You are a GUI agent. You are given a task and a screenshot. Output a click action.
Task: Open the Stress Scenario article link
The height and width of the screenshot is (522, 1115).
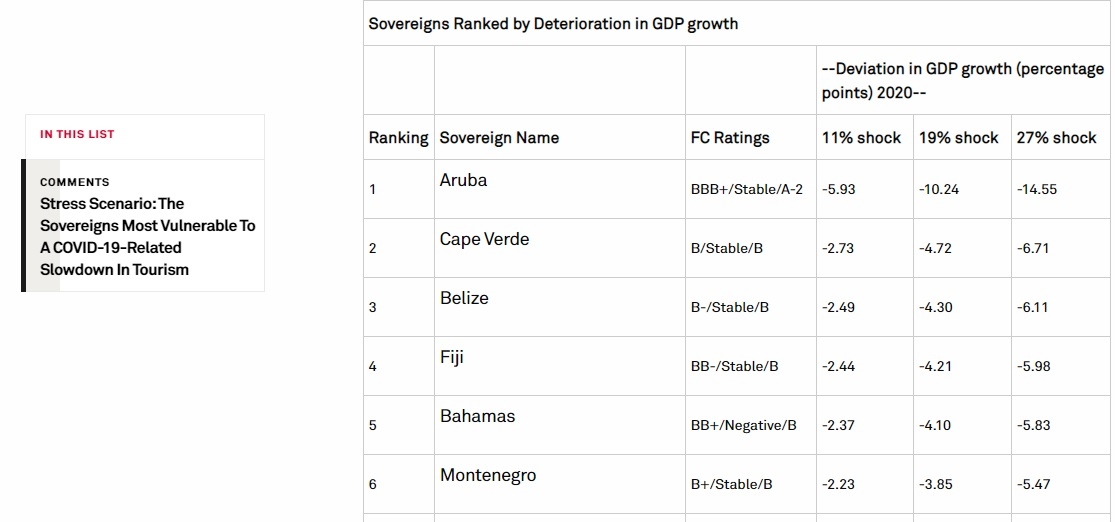click(147, 236)
